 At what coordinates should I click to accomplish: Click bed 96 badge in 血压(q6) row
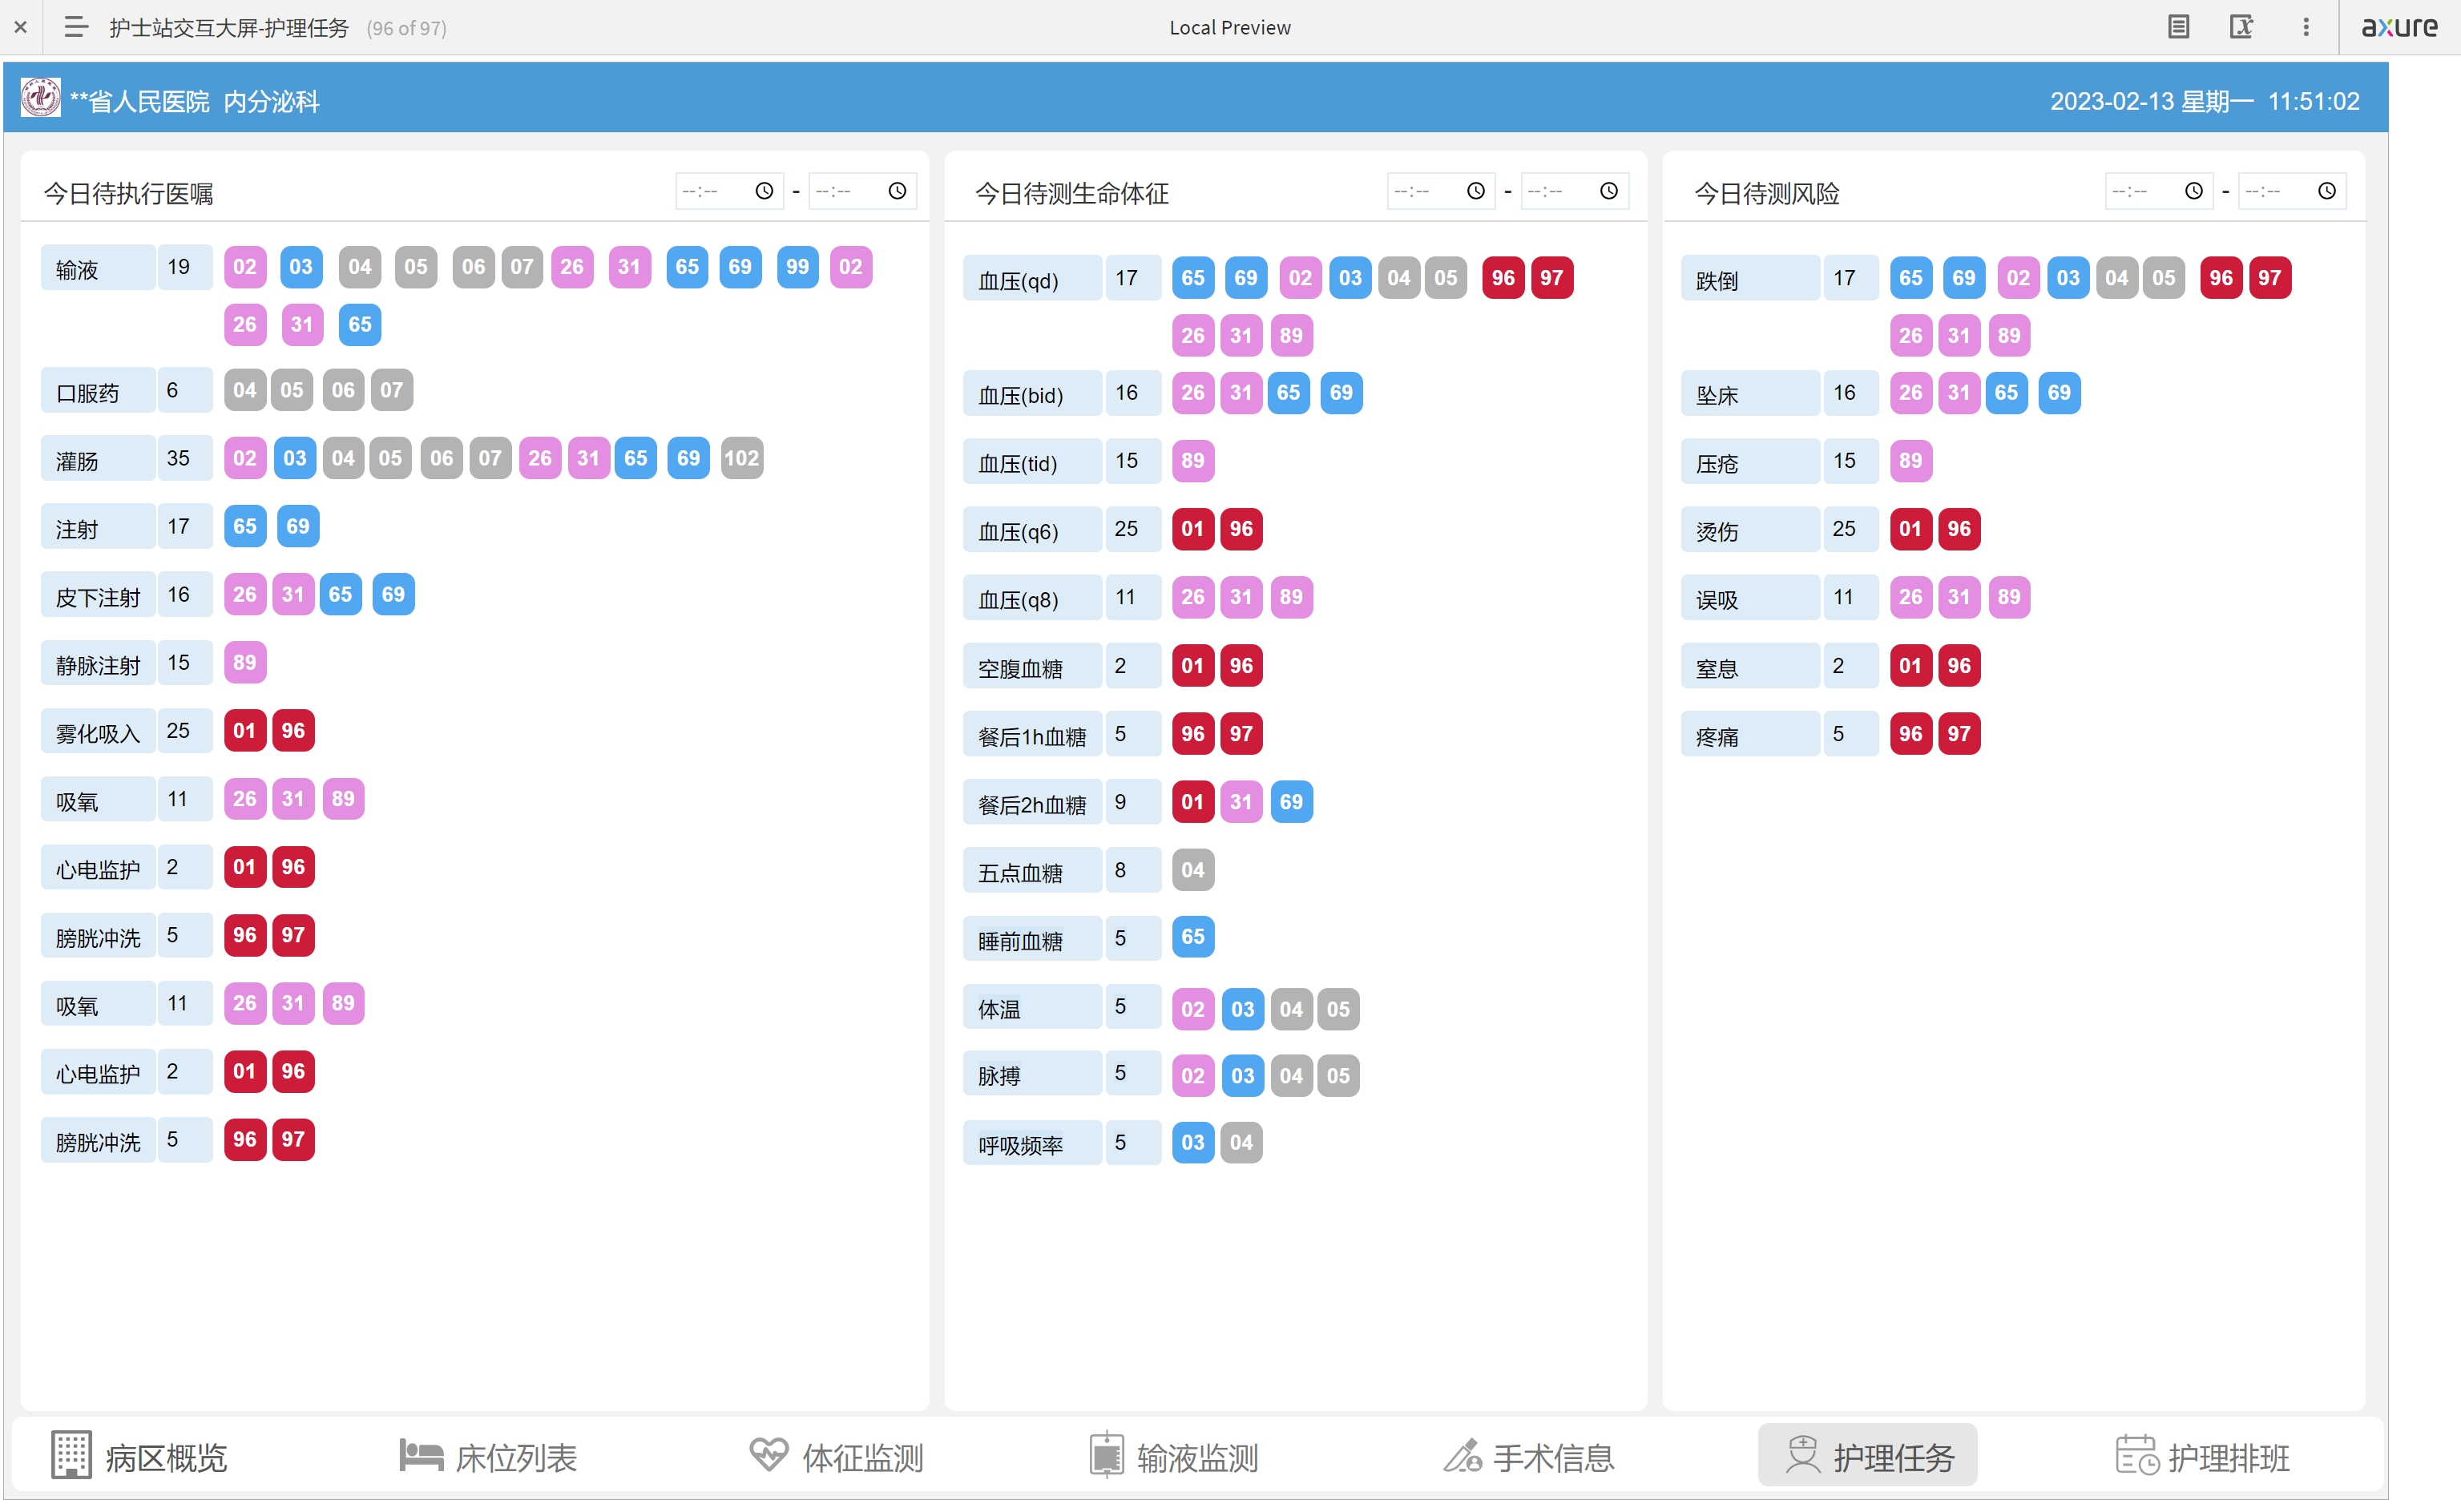tap(1241, 528)
